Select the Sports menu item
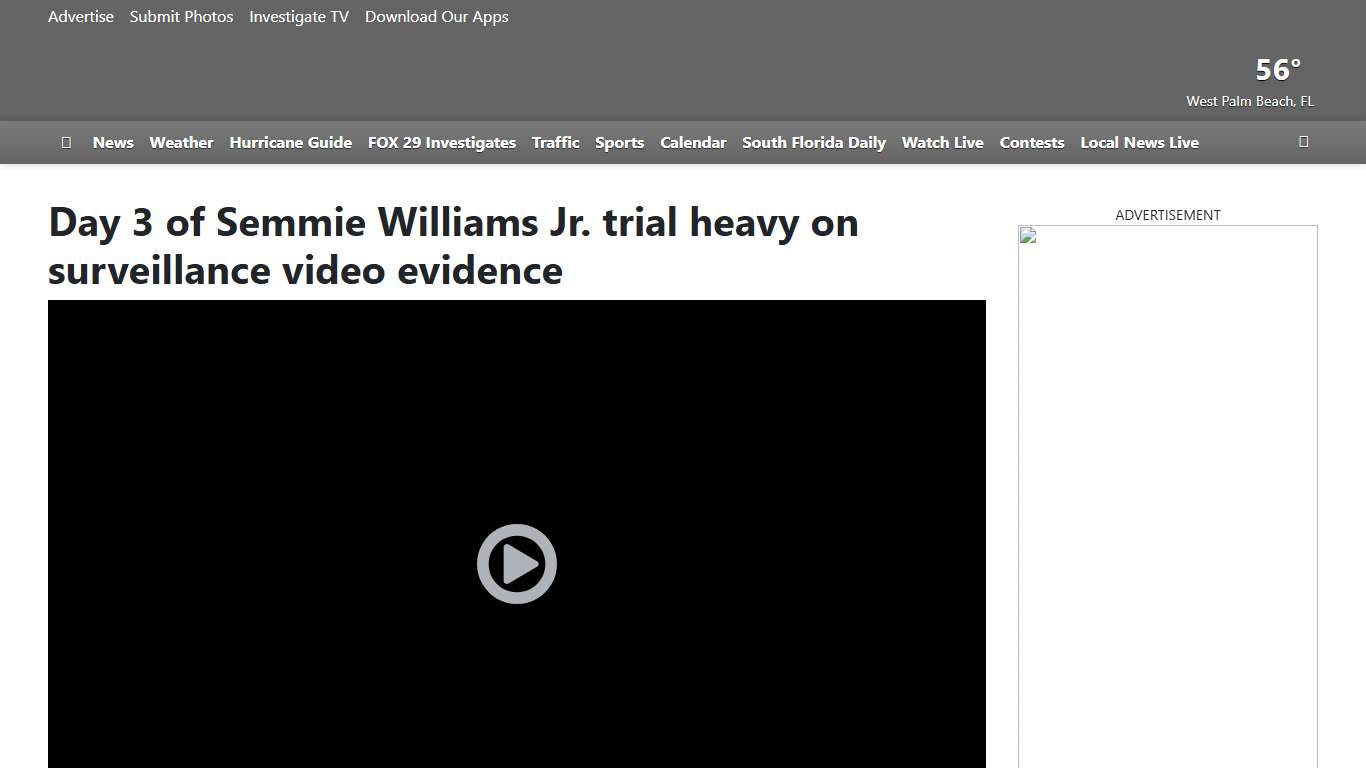The width and height of the screenshot is (1366, 768). tap(619, 142)
